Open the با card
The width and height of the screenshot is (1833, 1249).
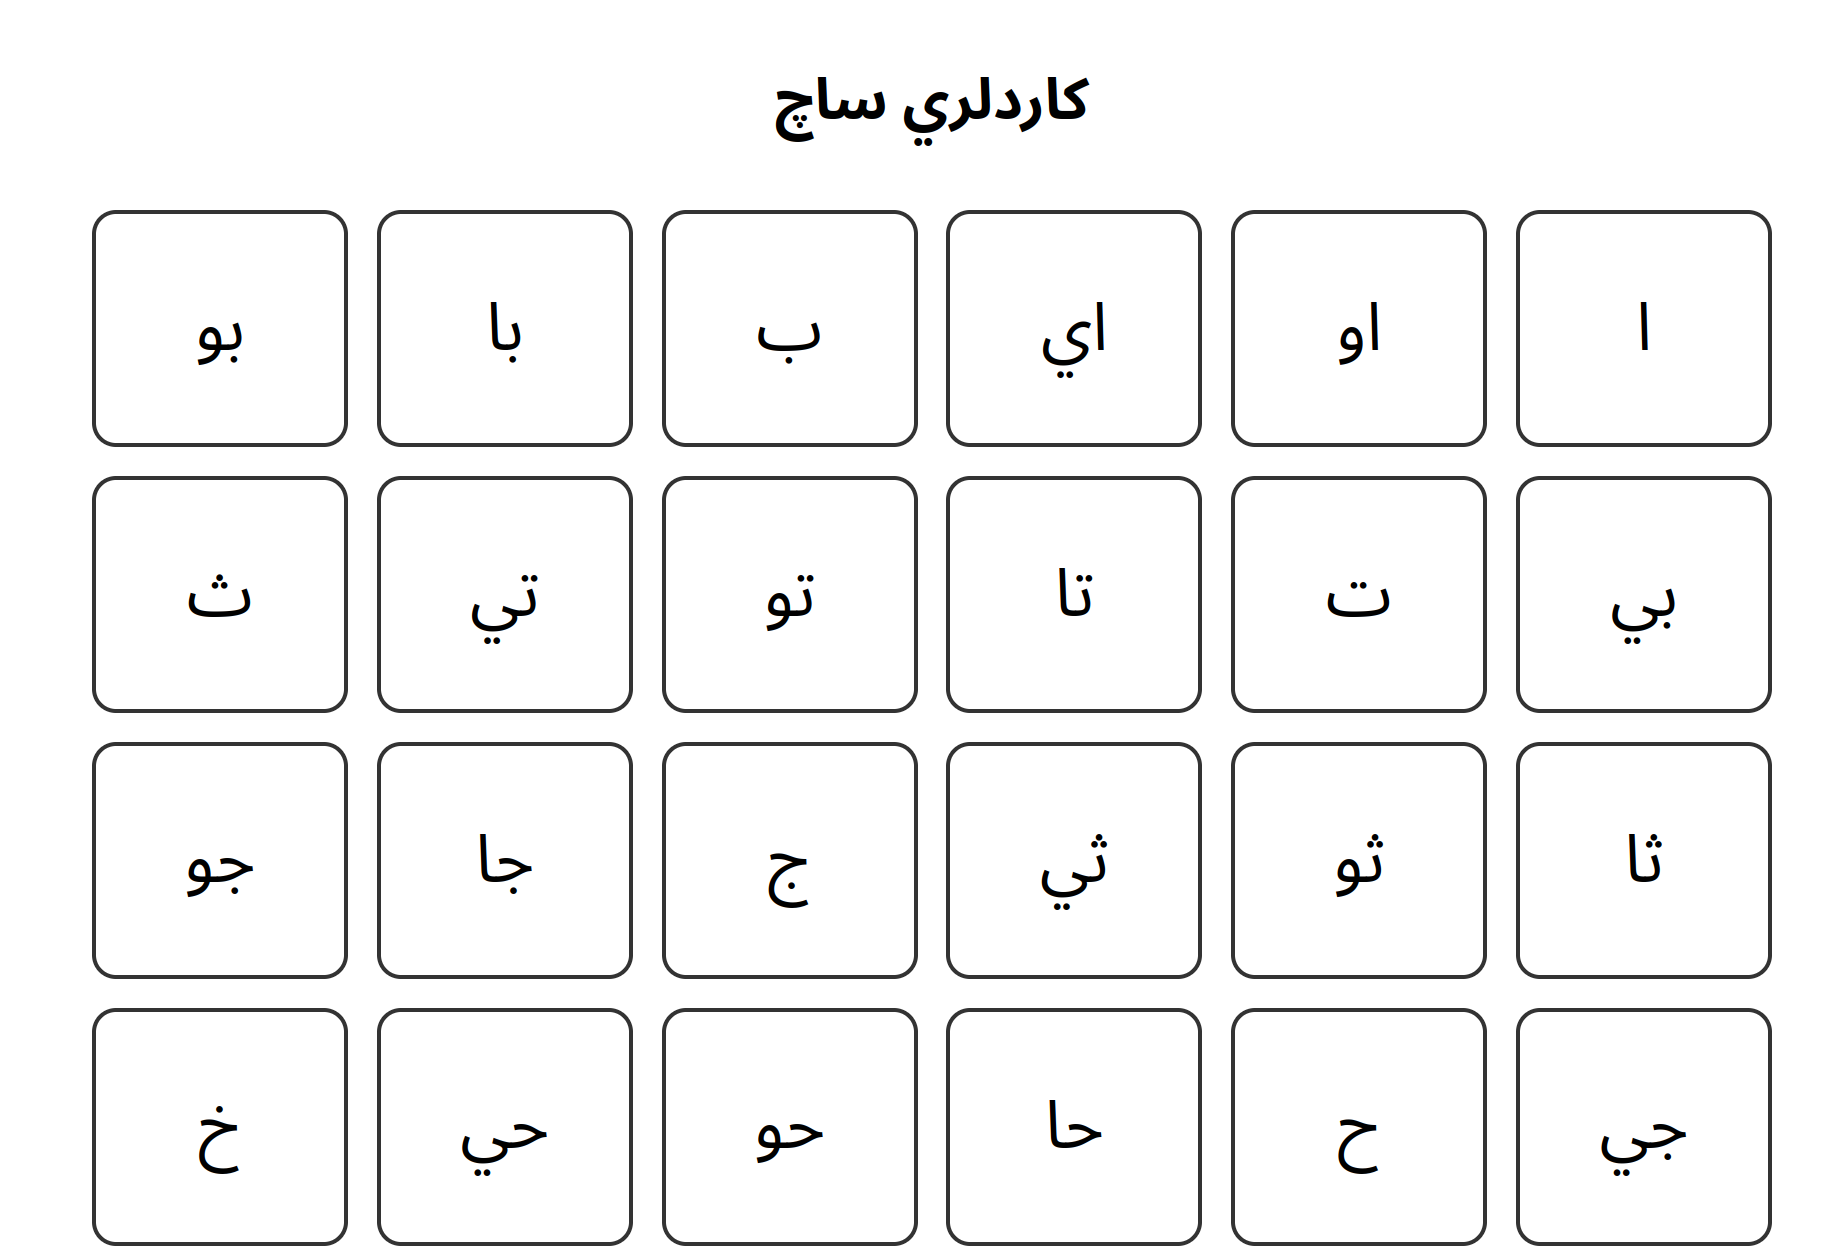click(504, 328)
